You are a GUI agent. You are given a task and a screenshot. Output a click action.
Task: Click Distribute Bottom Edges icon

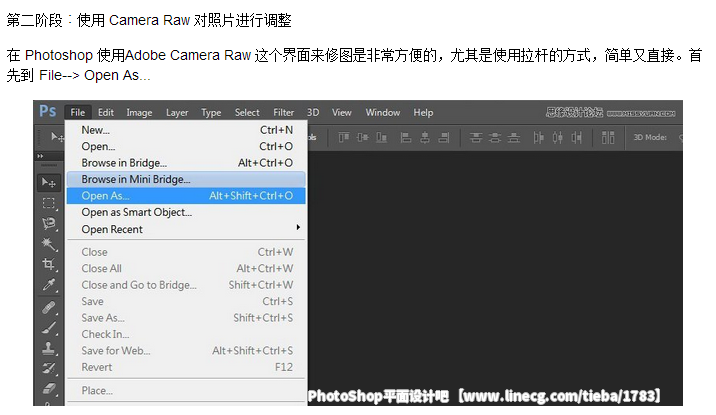pos(514,137)
